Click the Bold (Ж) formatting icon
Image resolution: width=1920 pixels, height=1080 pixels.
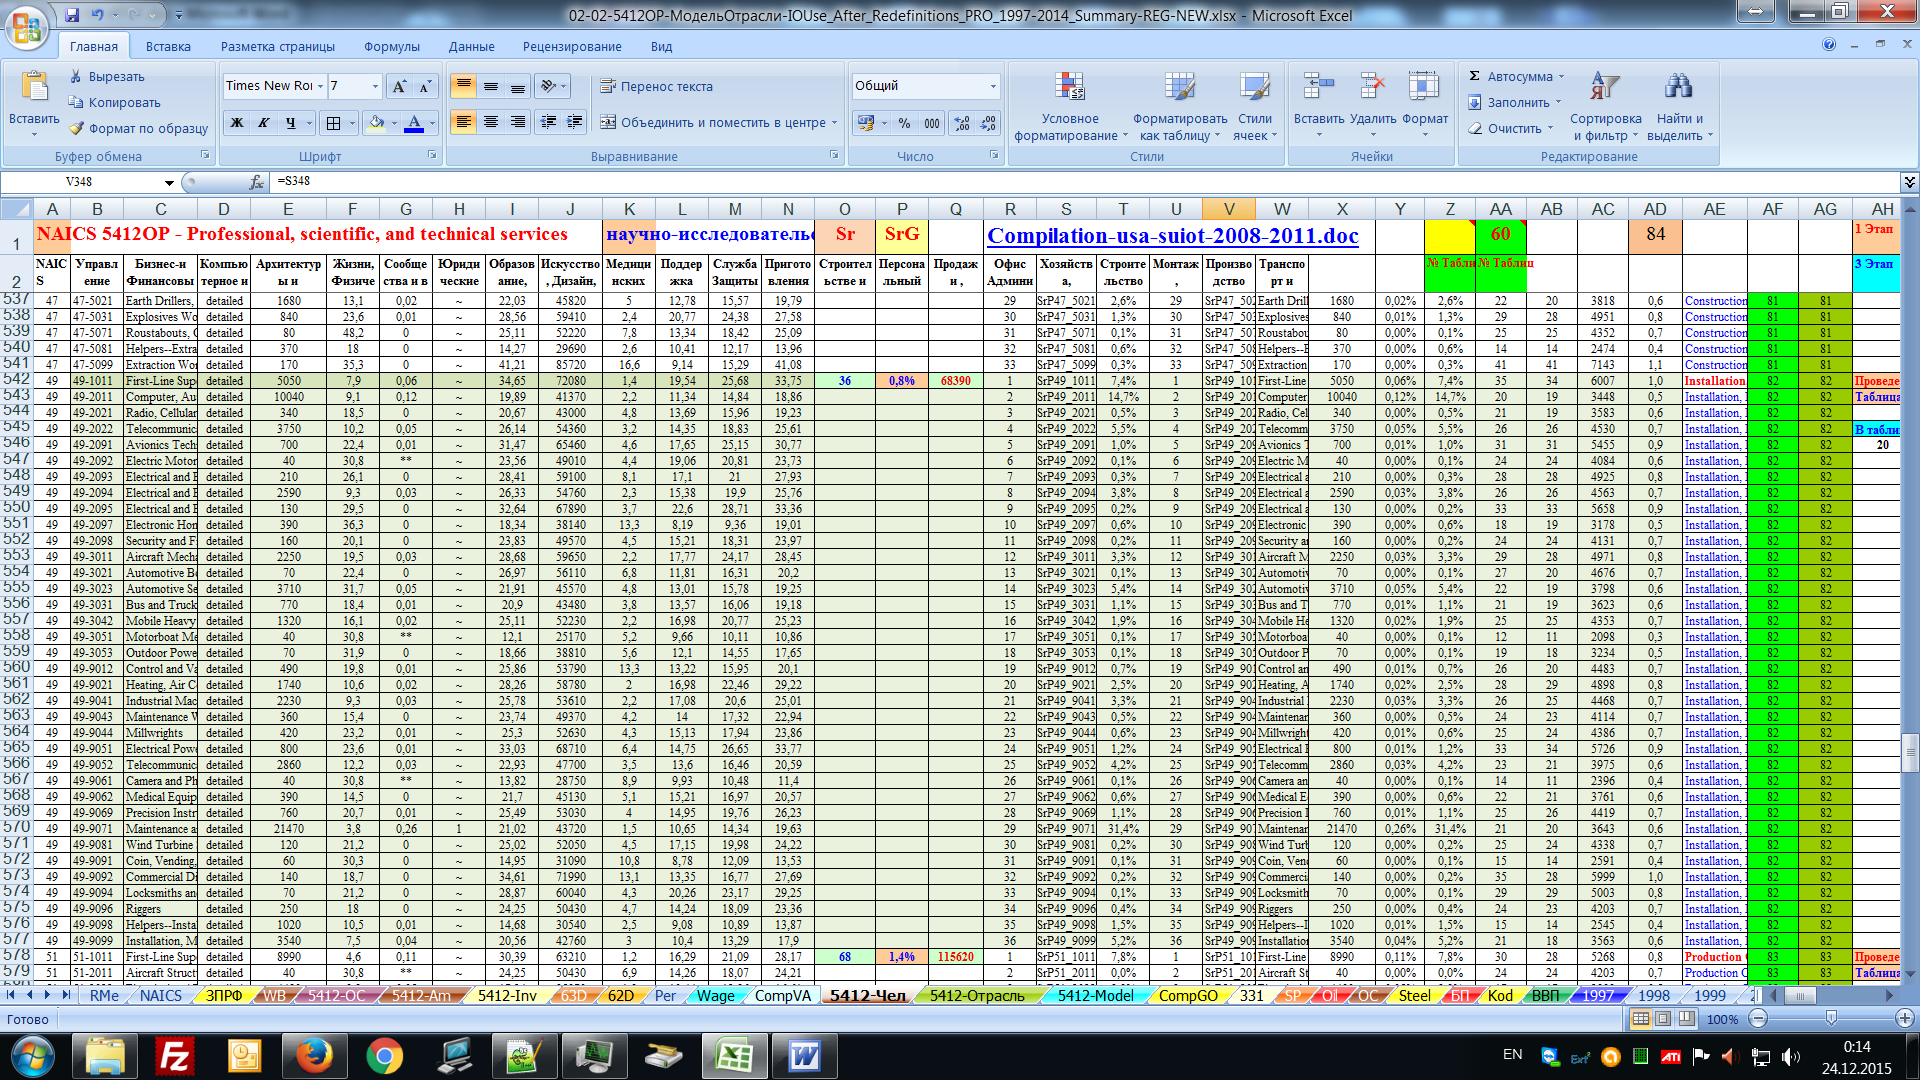pyautogui.click(x=237, y=123)
